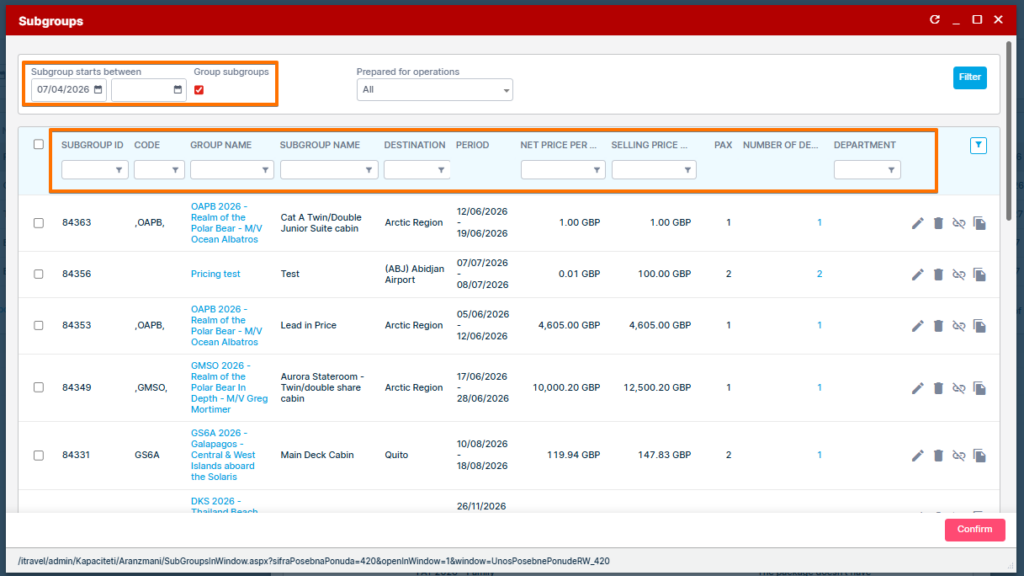Click the blue grid filter toggle icon

(x=978, y=146)
